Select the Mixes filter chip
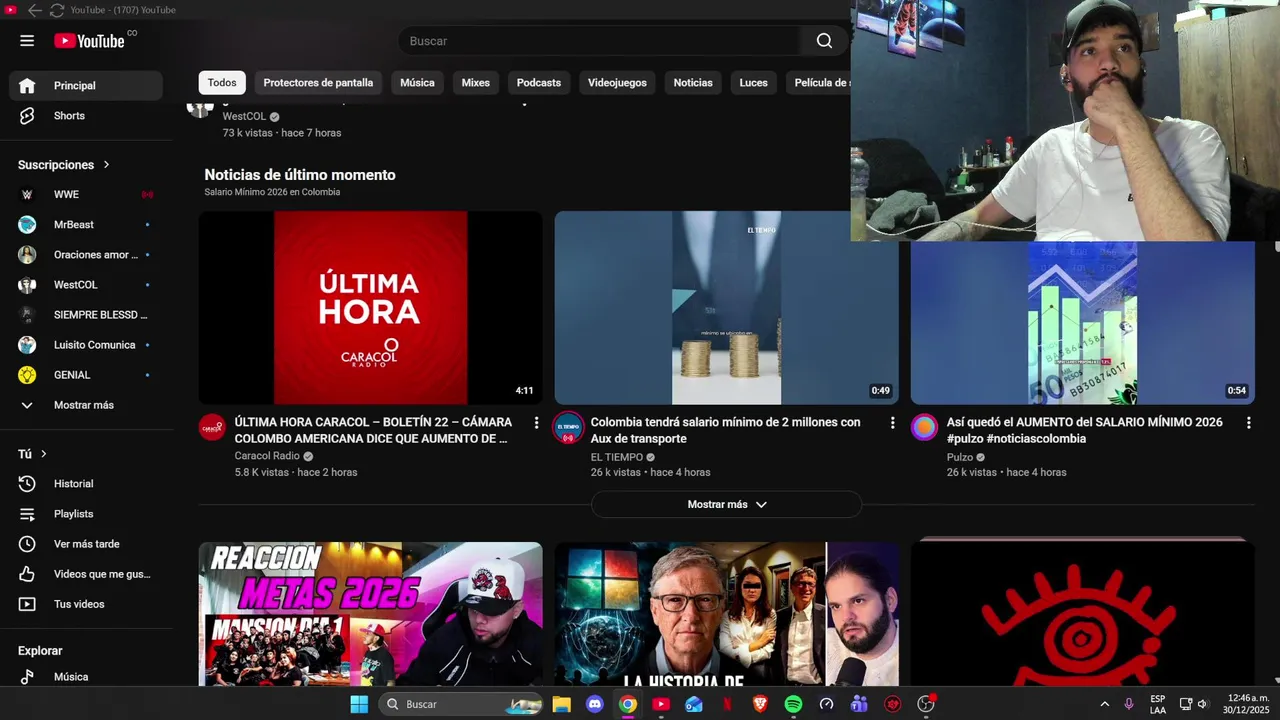1280x720 pixels. point(475,83)
